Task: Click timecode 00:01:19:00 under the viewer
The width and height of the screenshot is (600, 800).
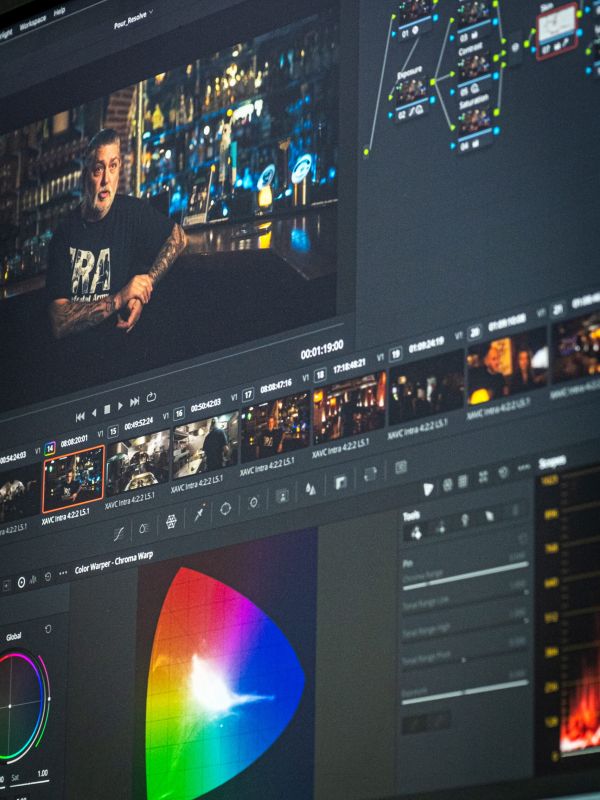Action: click(321, 350)
